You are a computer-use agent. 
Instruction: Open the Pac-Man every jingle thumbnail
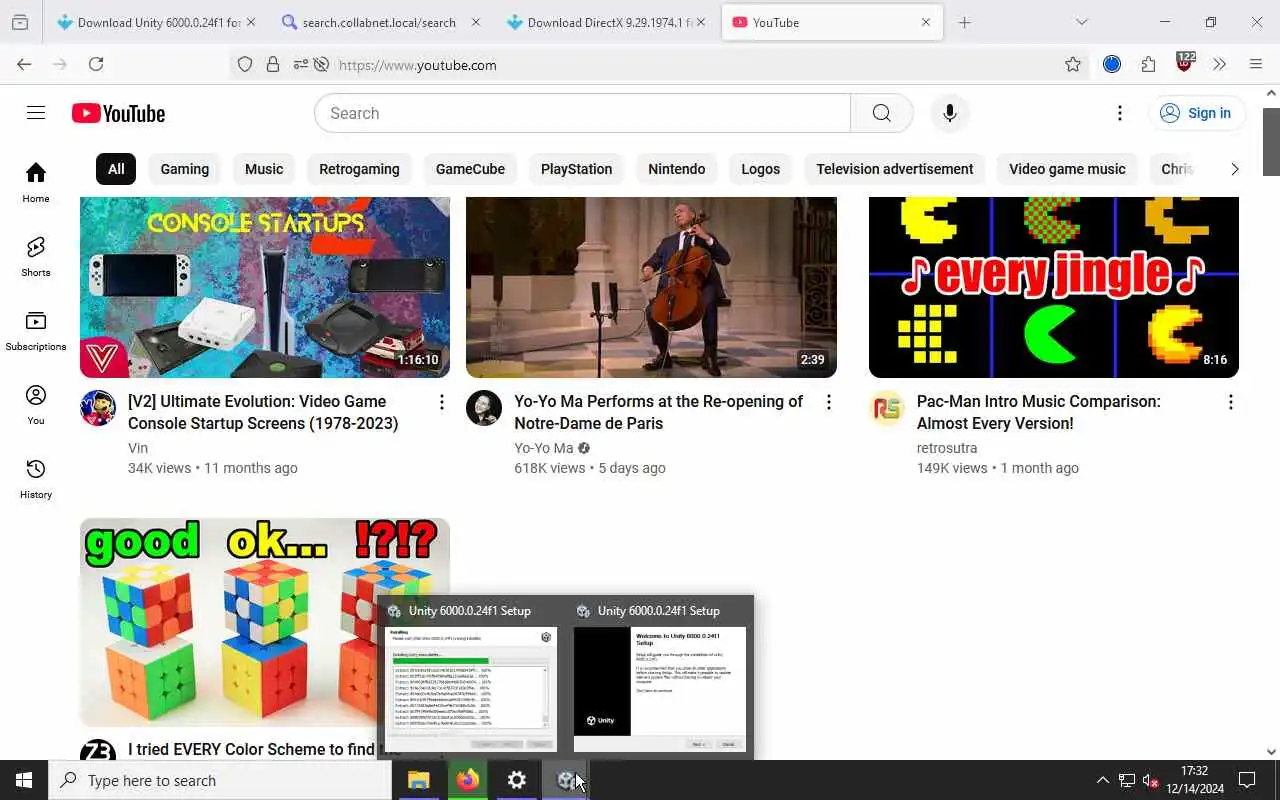coord(1054,287)
